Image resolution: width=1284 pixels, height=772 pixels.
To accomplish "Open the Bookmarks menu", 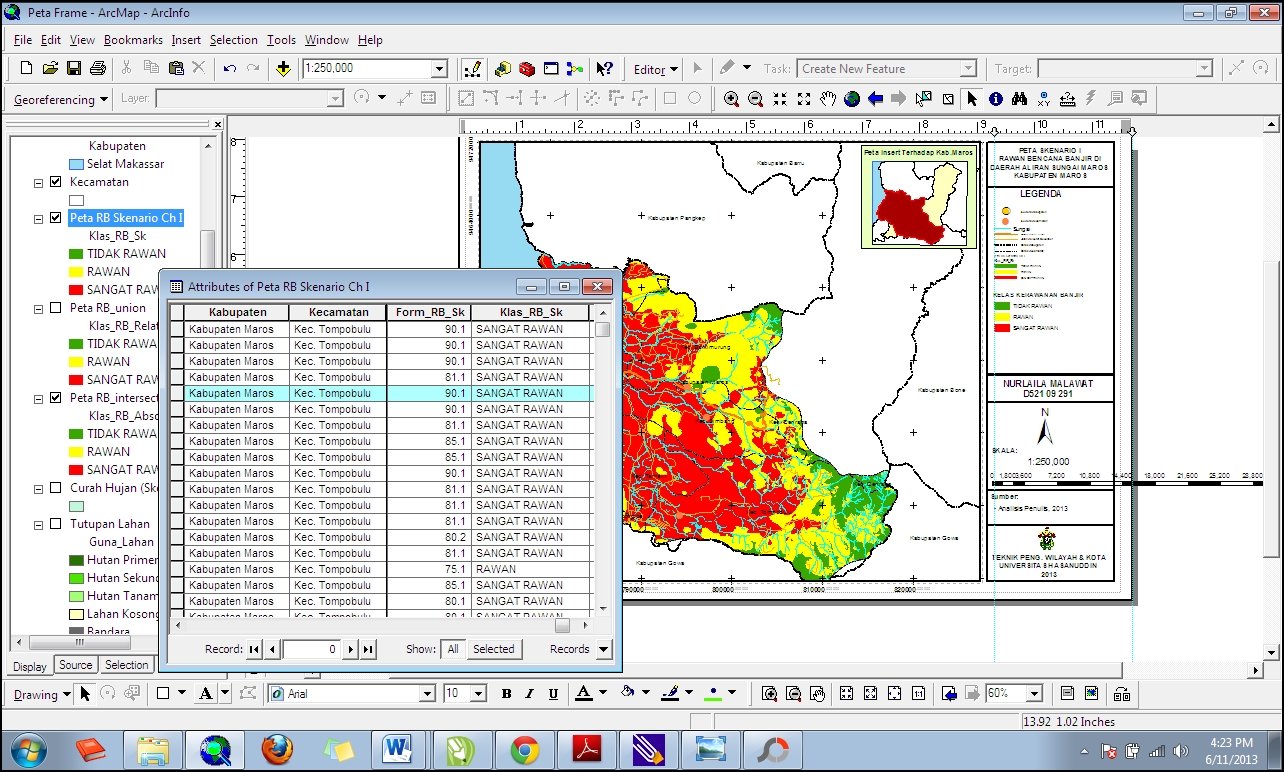I will [x=133, y=40].
